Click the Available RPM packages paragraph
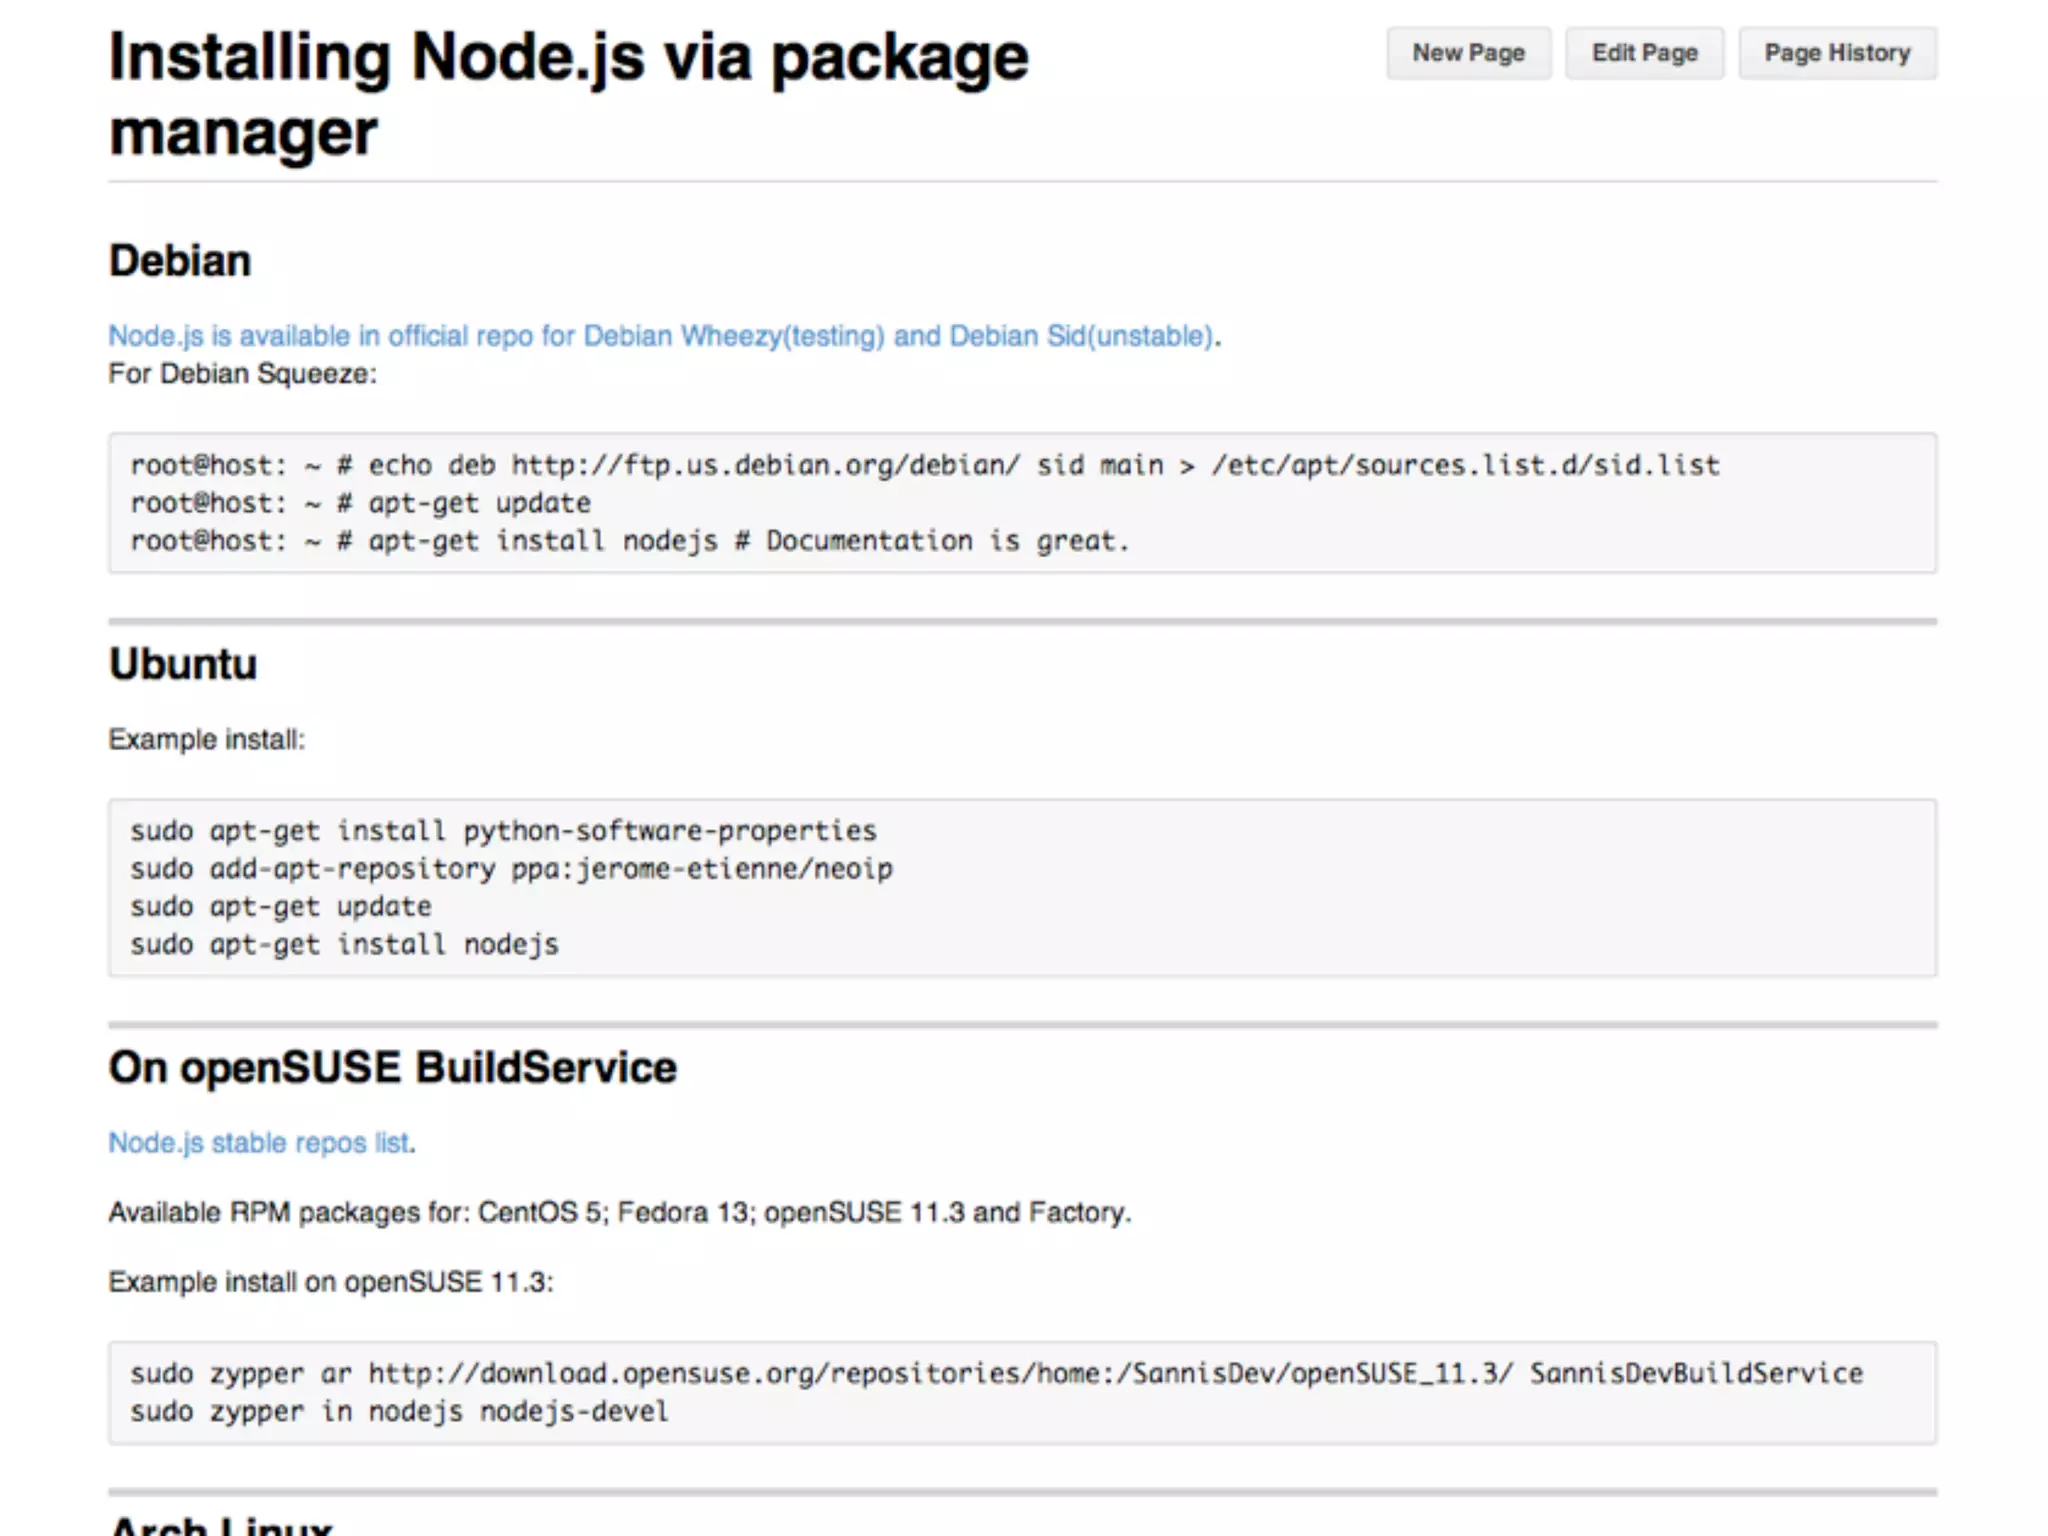The image size is (2048, 1536). (x=619, y=1212)
